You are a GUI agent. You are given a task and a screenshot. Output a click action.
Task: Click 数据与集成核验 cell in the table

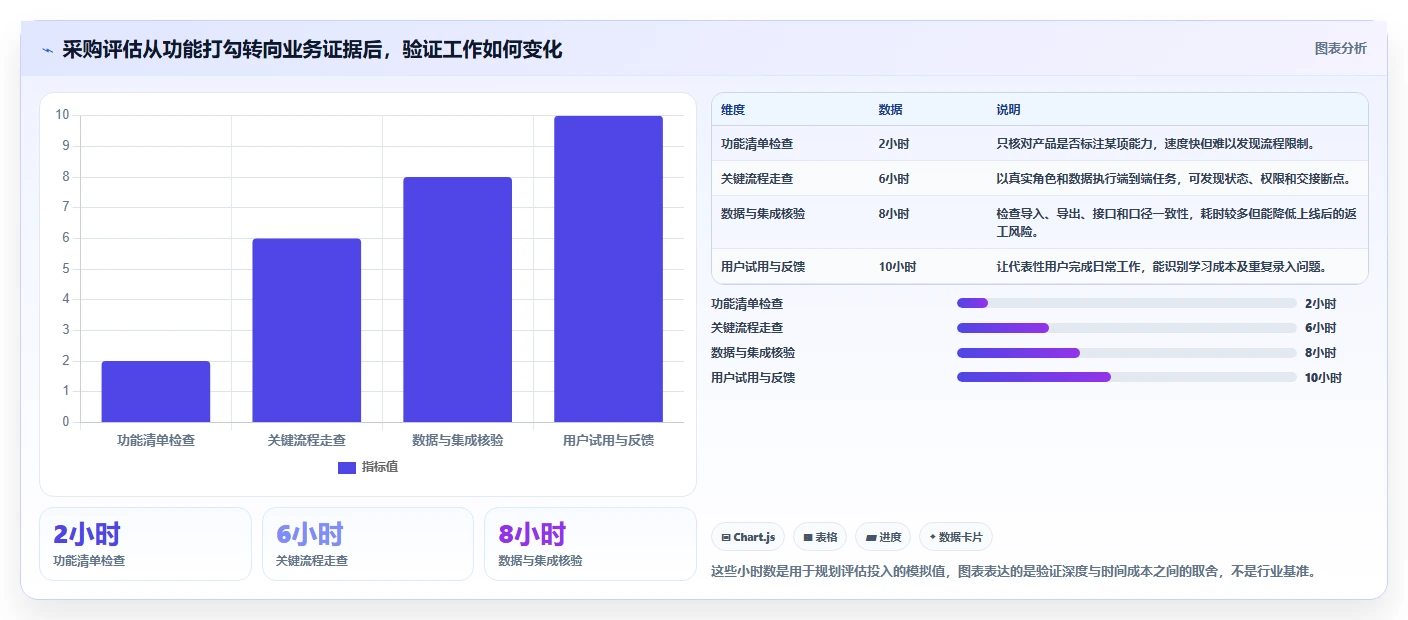pyautogui.click(x=763, y=214)
